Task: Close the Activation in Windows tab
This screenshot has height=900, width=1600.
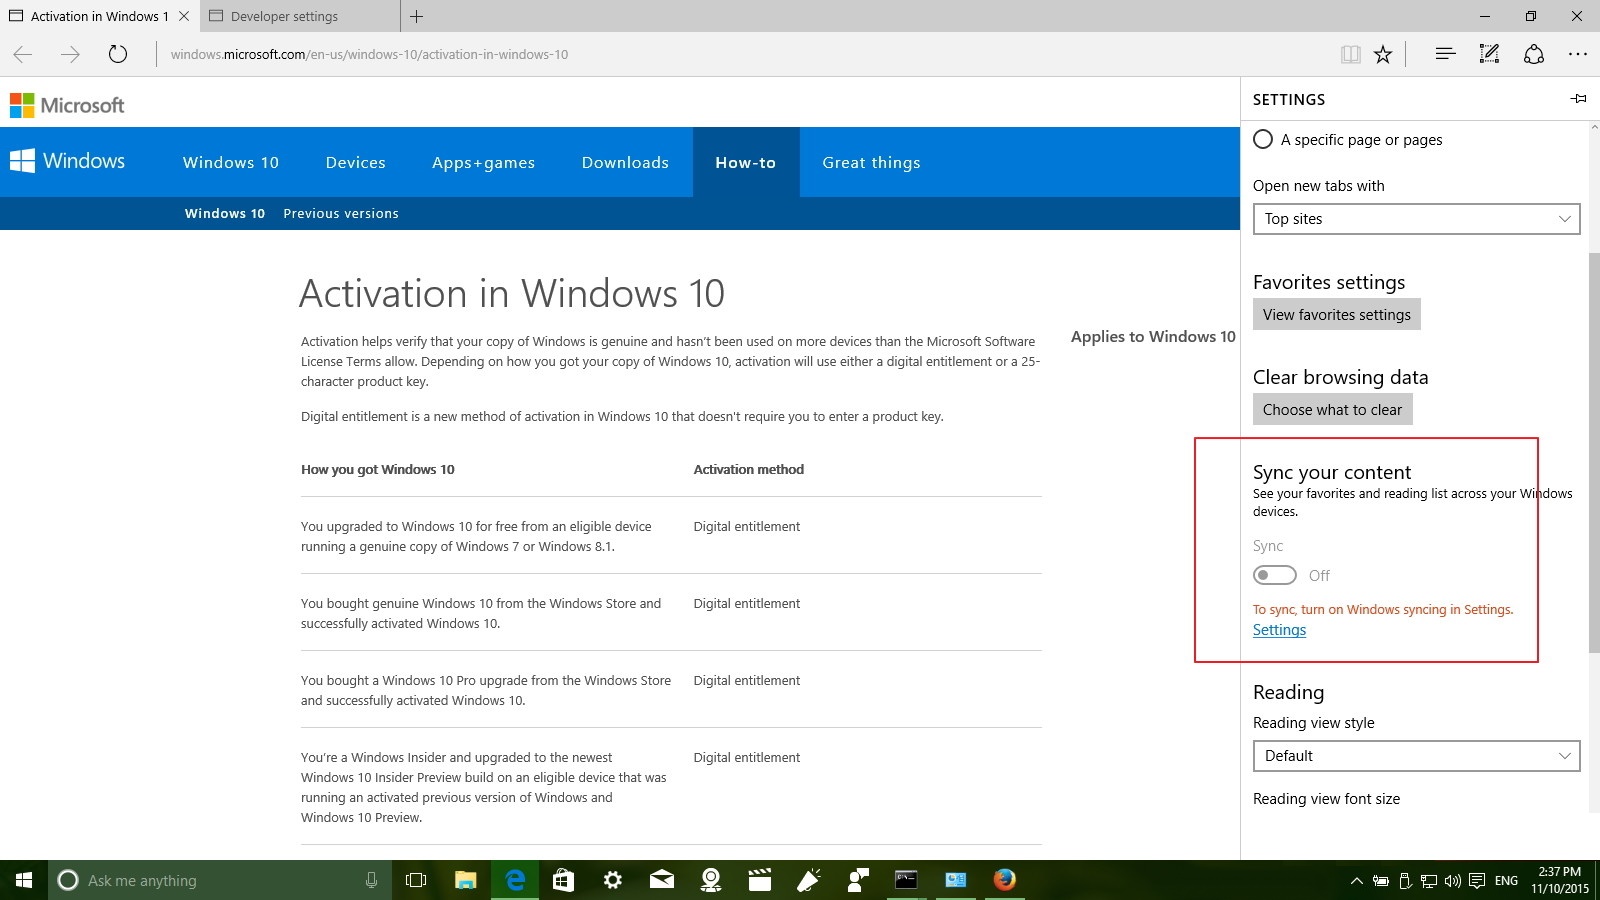Action: 184,16
